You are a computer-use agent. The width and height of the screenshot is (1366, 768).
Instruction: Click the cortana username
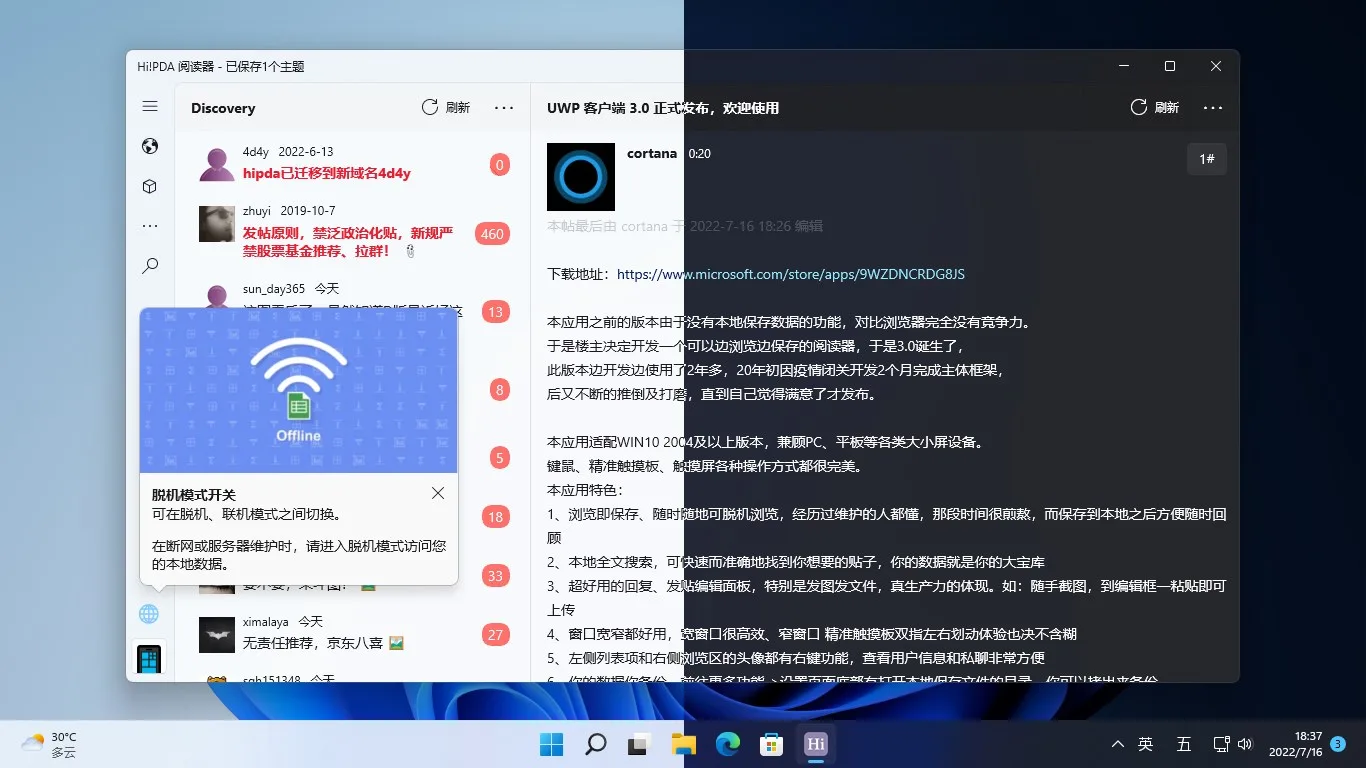coord(652,154)
